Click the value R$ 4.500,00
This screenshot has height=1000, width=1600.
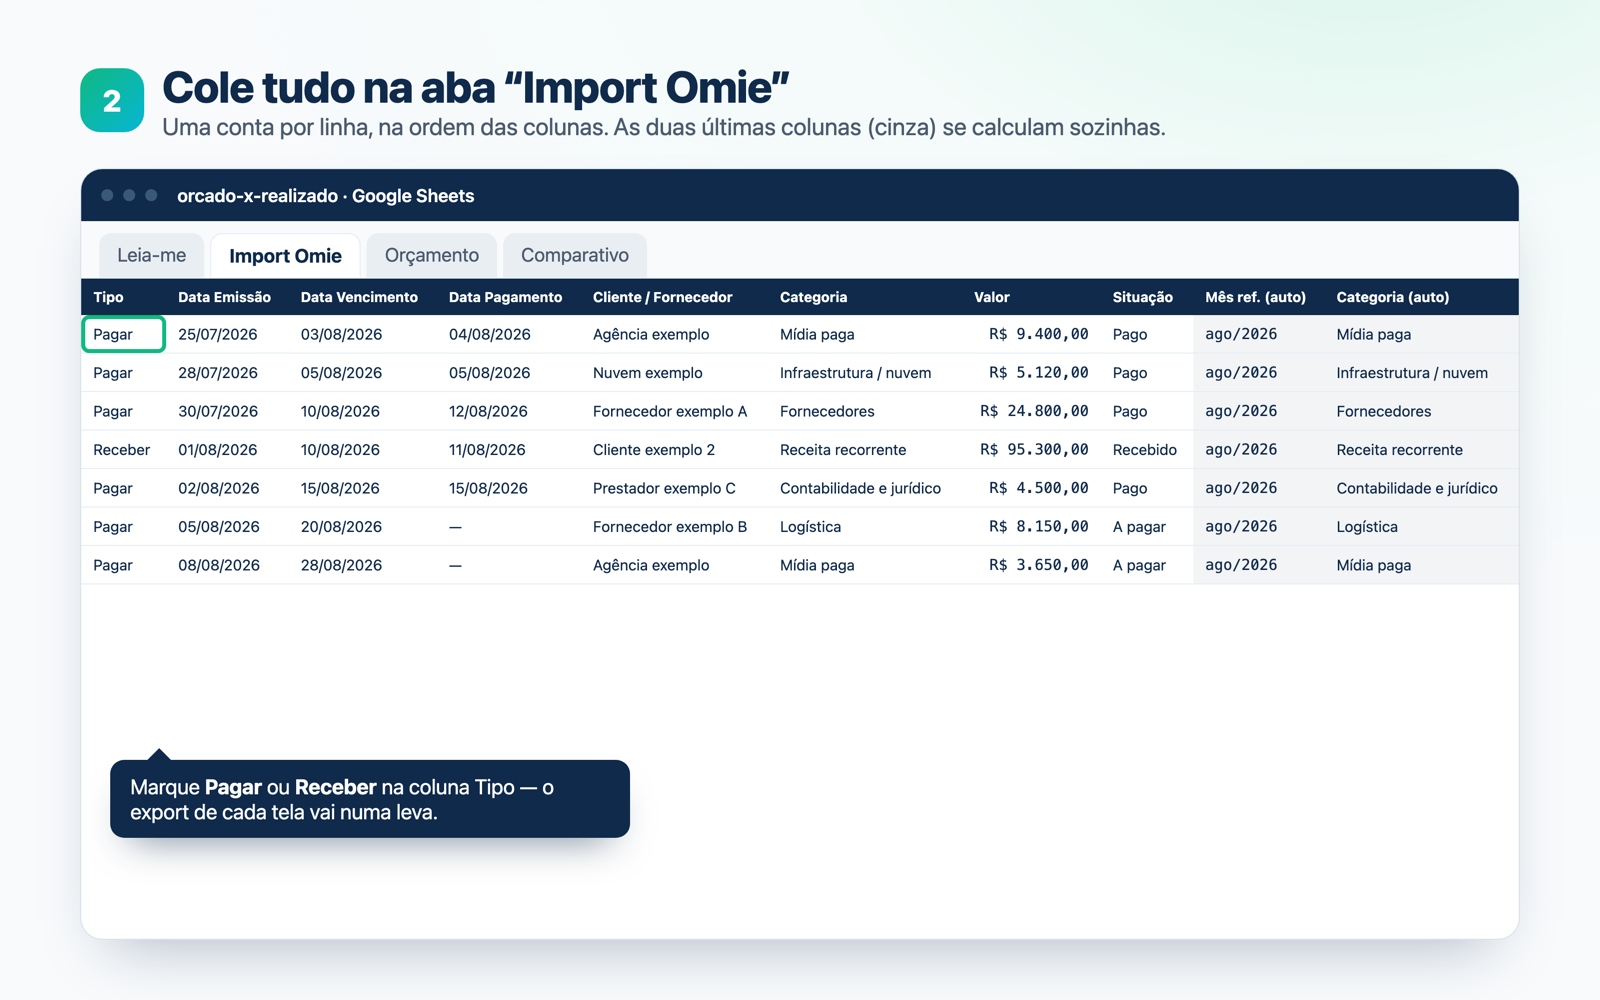pyautogui.click(x=1038, y=488)
